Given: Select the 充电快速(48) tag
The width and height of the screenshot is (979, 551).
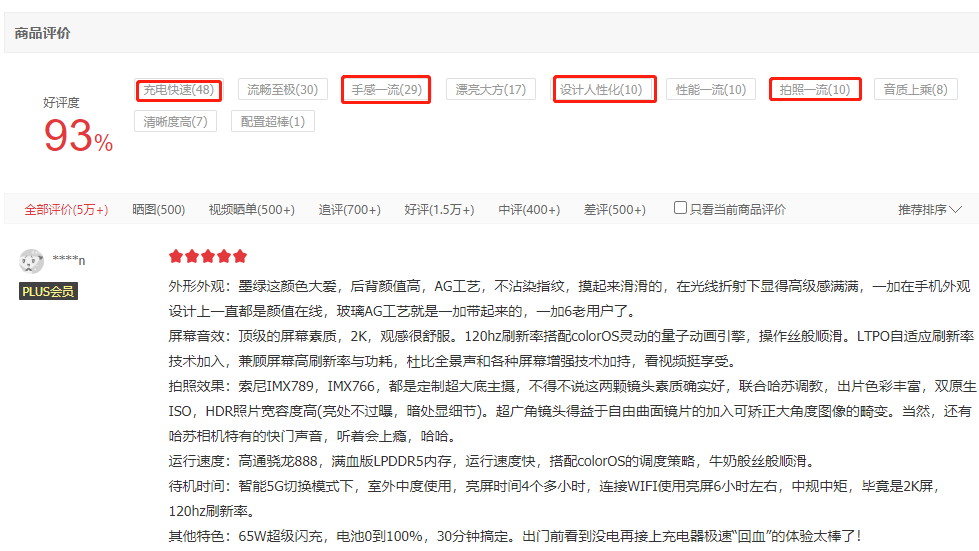Looking at the screenshot, I should [179, 90].
